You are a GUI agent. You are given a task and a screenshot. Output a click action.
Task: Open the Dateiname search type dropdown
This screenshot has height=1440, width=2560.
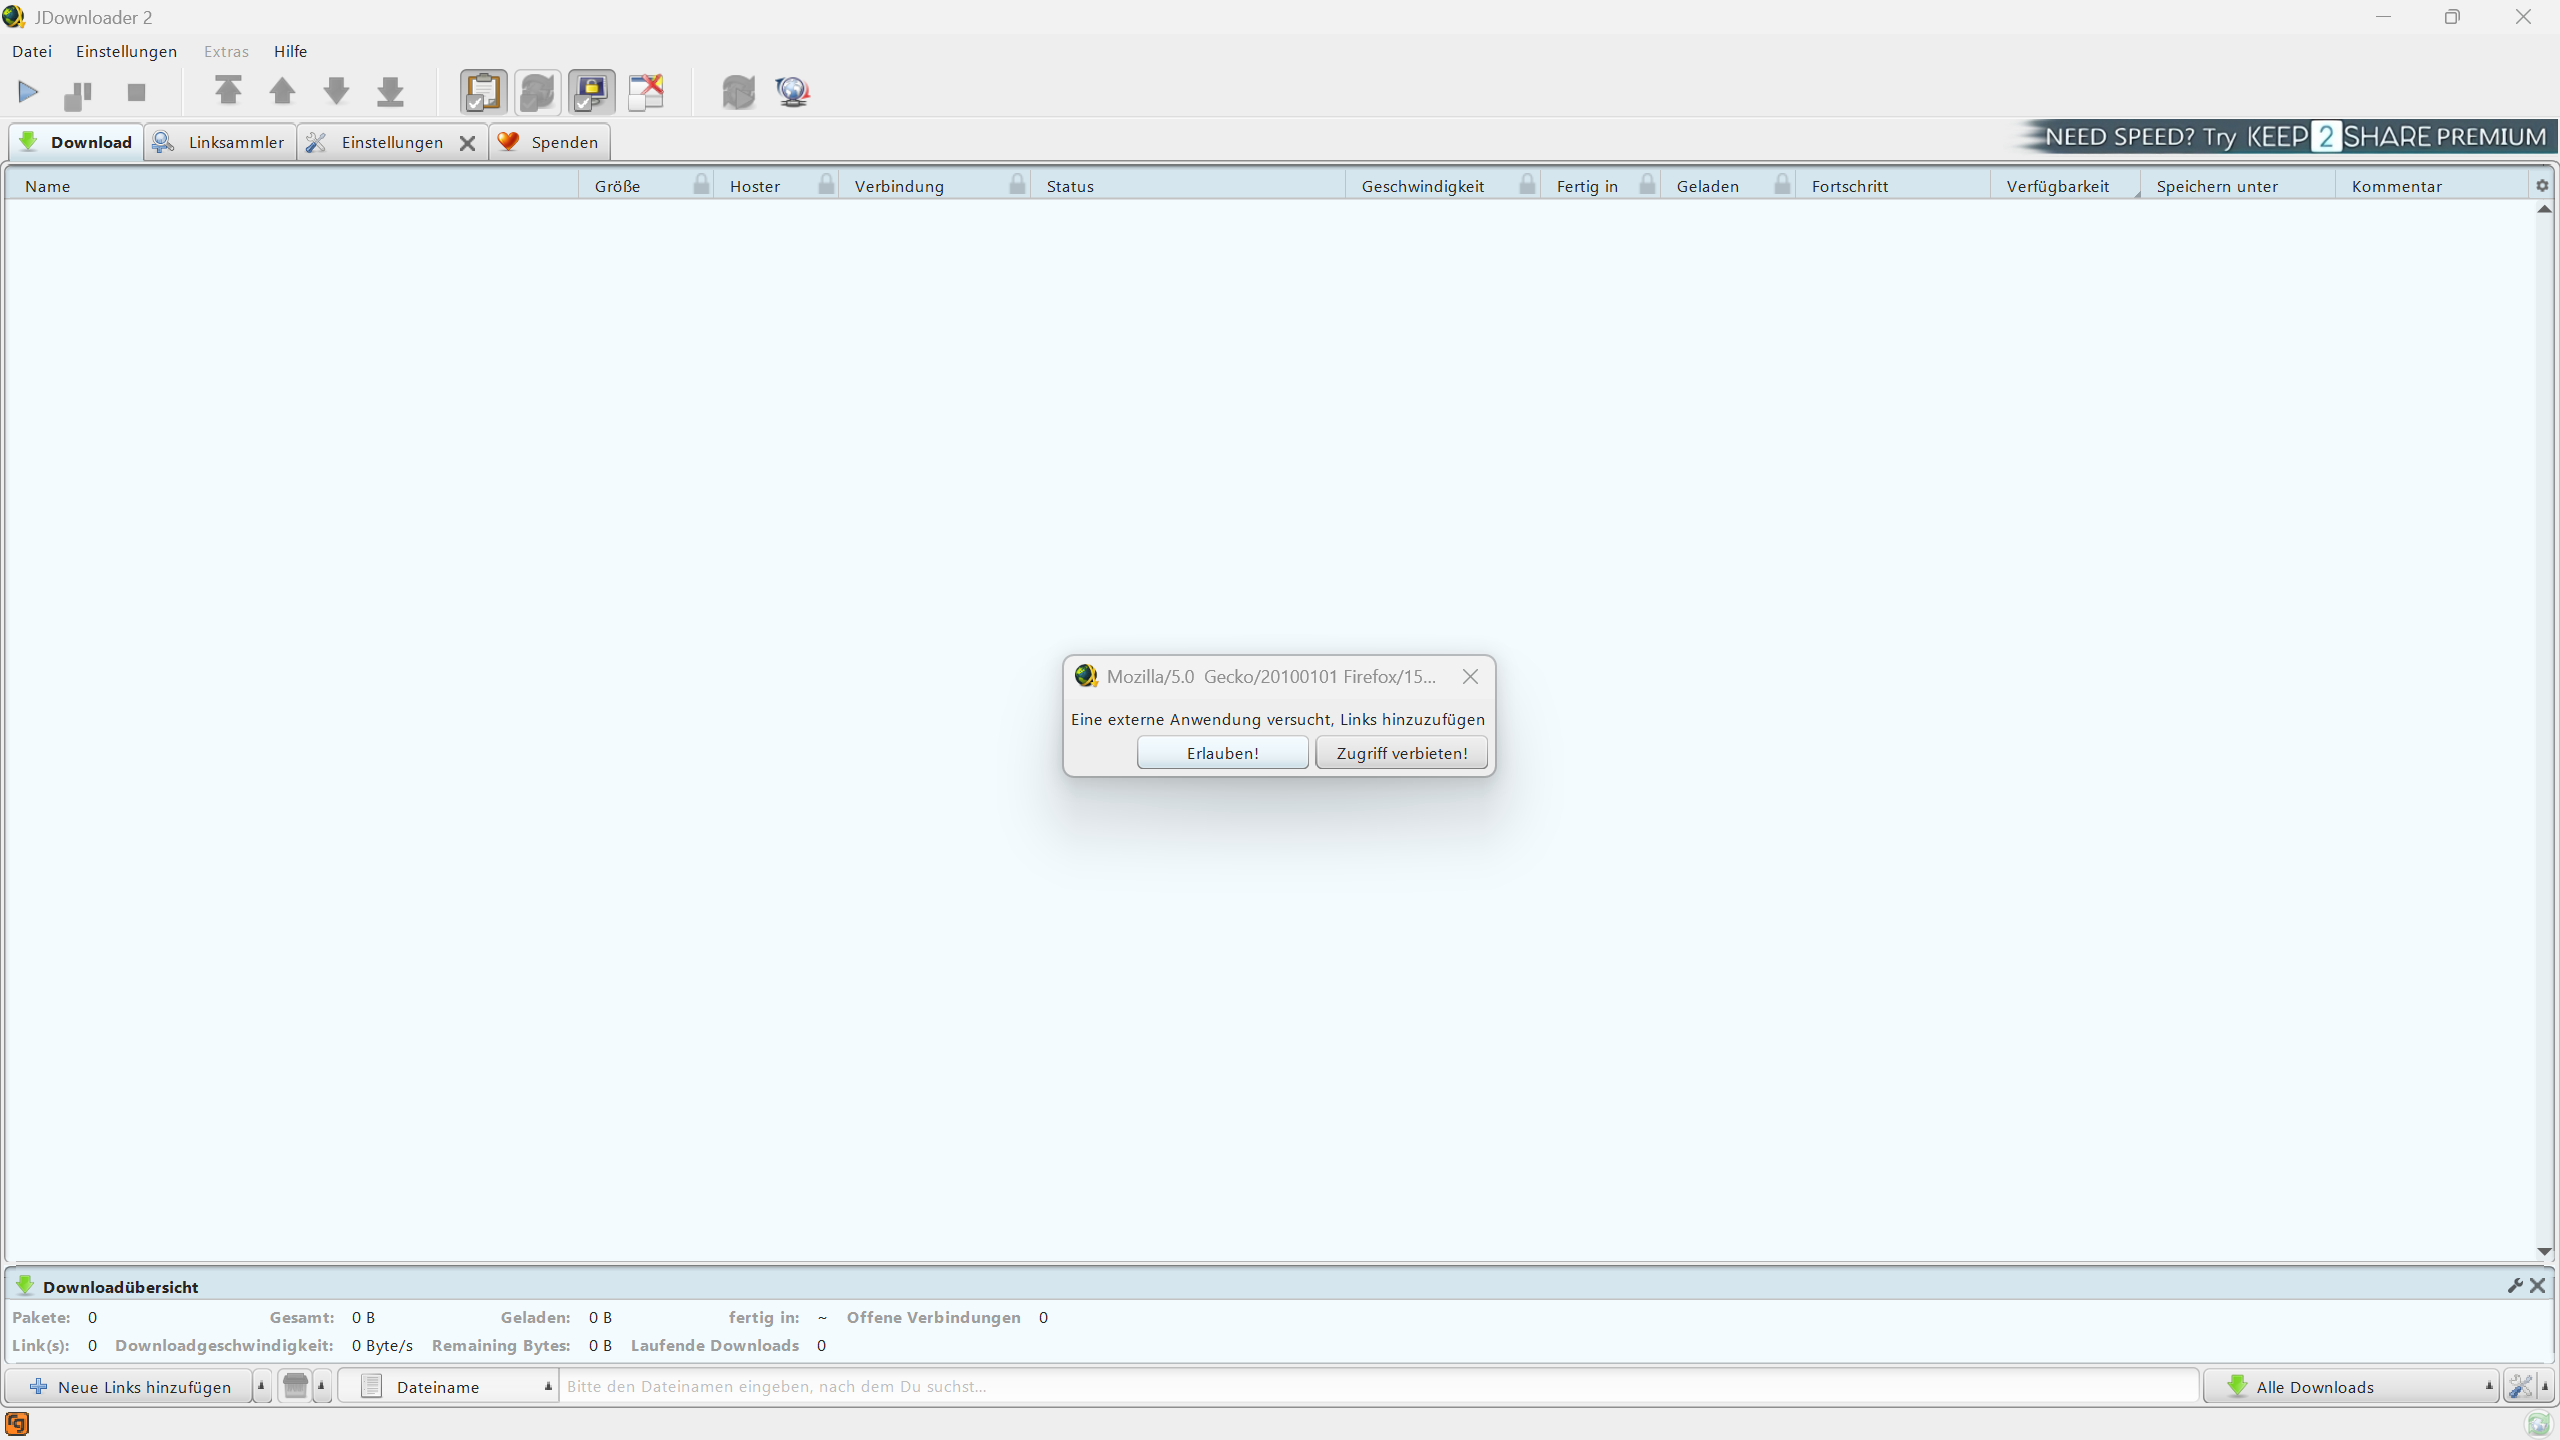tap(448, 1386)
